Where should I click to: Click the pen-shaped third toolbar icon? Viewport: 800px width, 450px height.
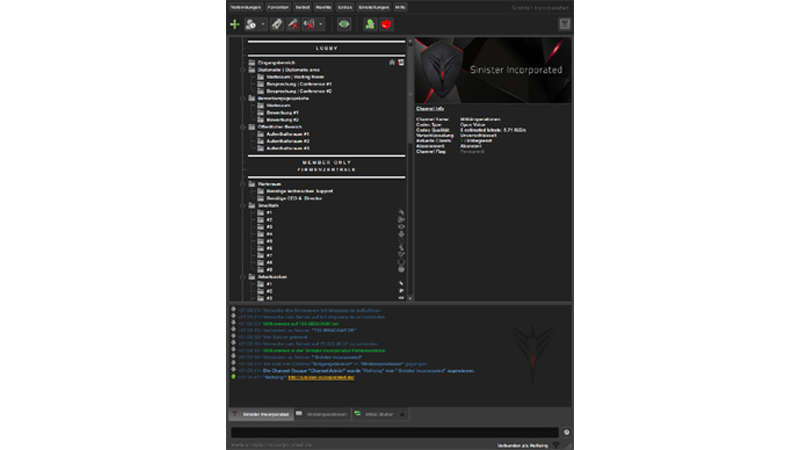pyautogui.click(x=275, y=23)
